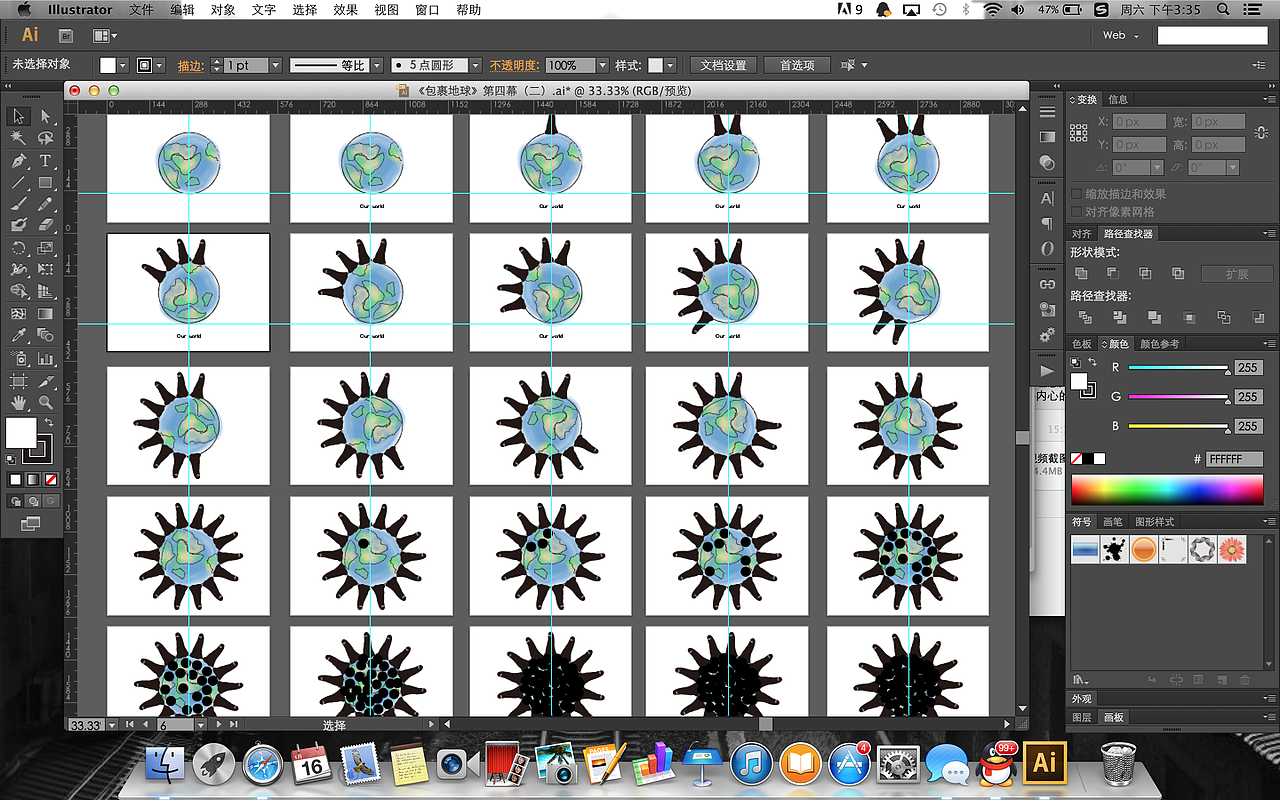Open the Character panel icon
This screenshot has height=800, width=1280.
click(1047, 198)
